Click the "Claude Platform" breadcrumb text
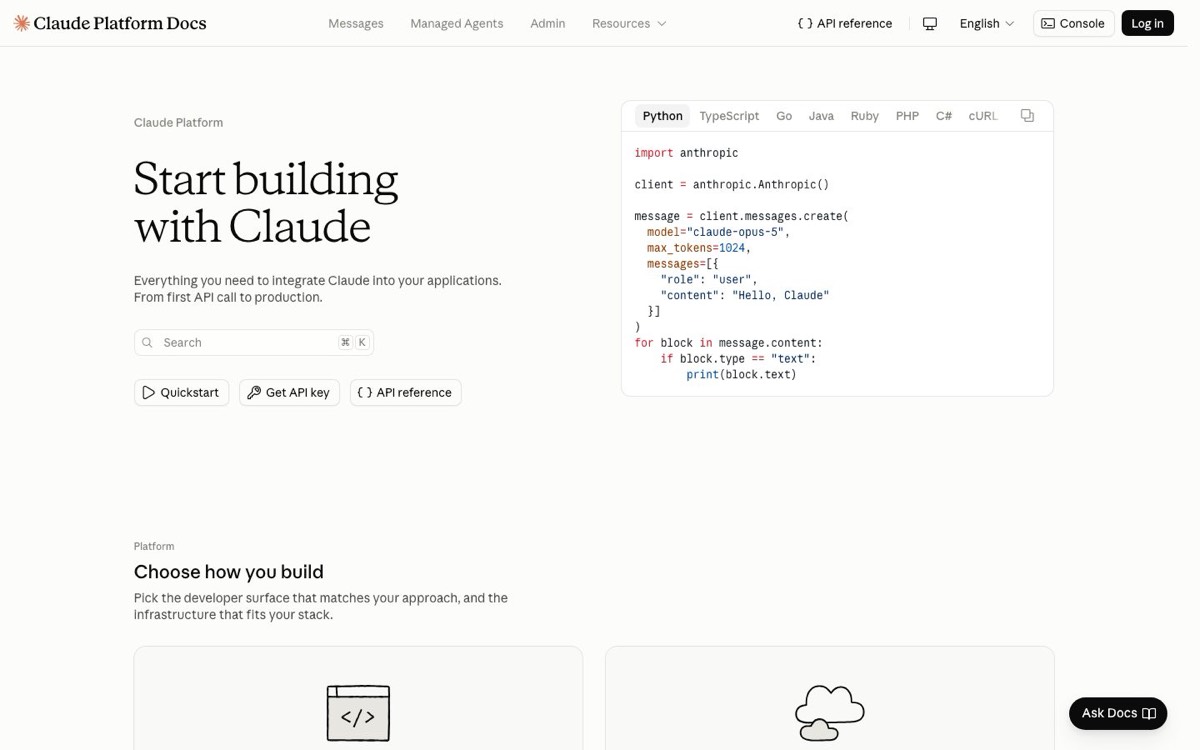The image size is (1200, 750). (x=178, y=122)
